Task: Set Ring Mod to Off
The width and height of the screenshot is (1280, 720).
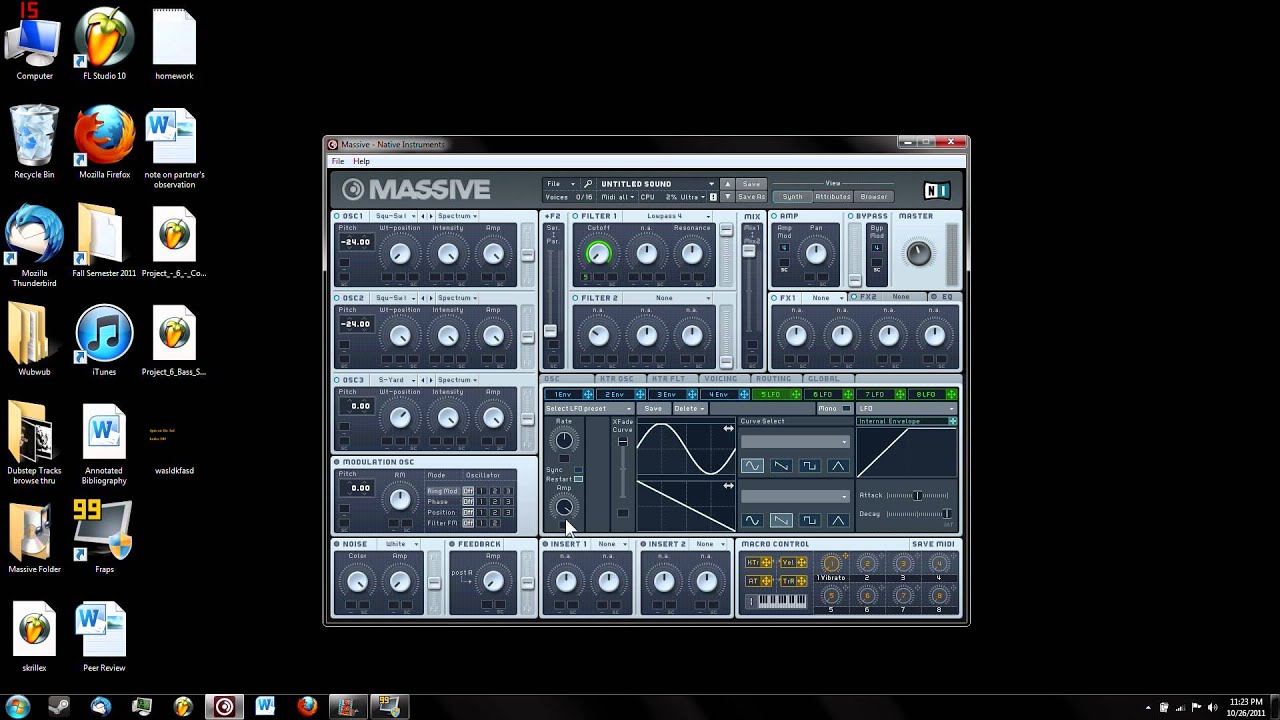Action: [467, 491]
